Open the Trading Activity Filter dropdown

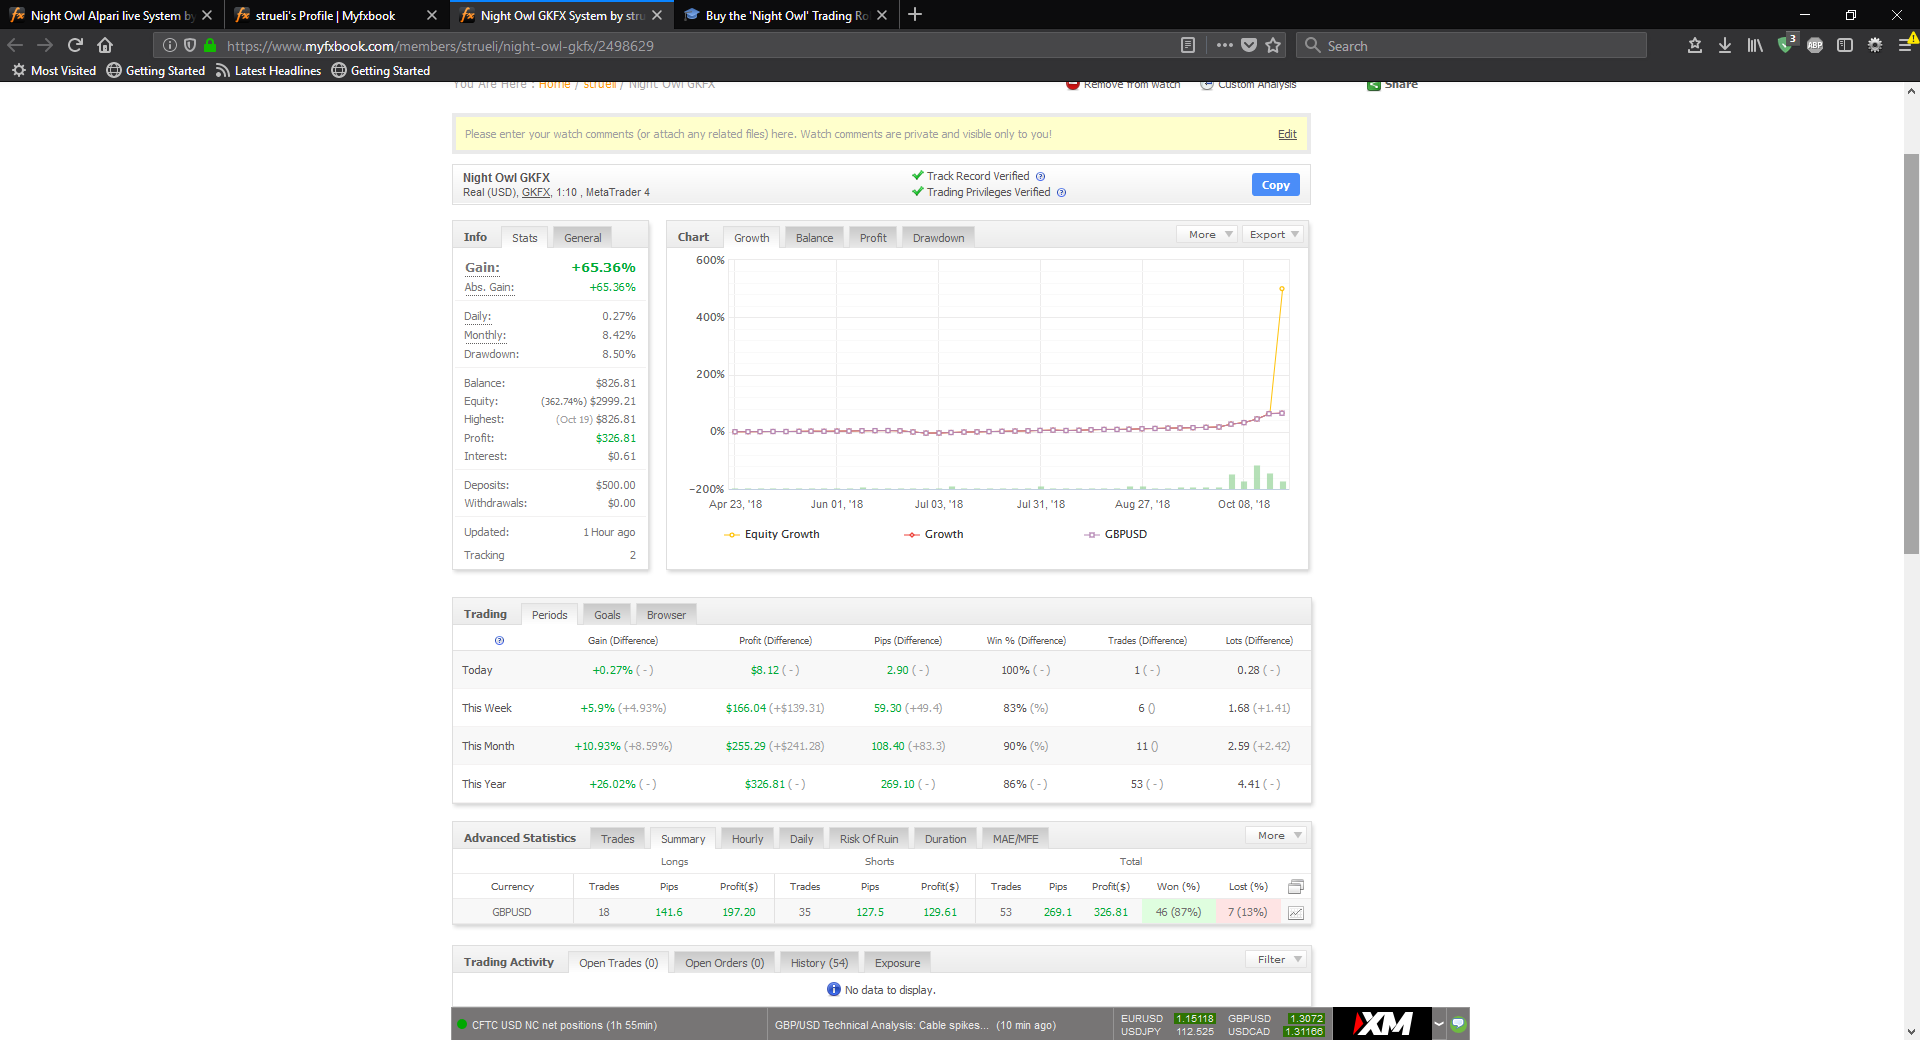coord(1276,960)
